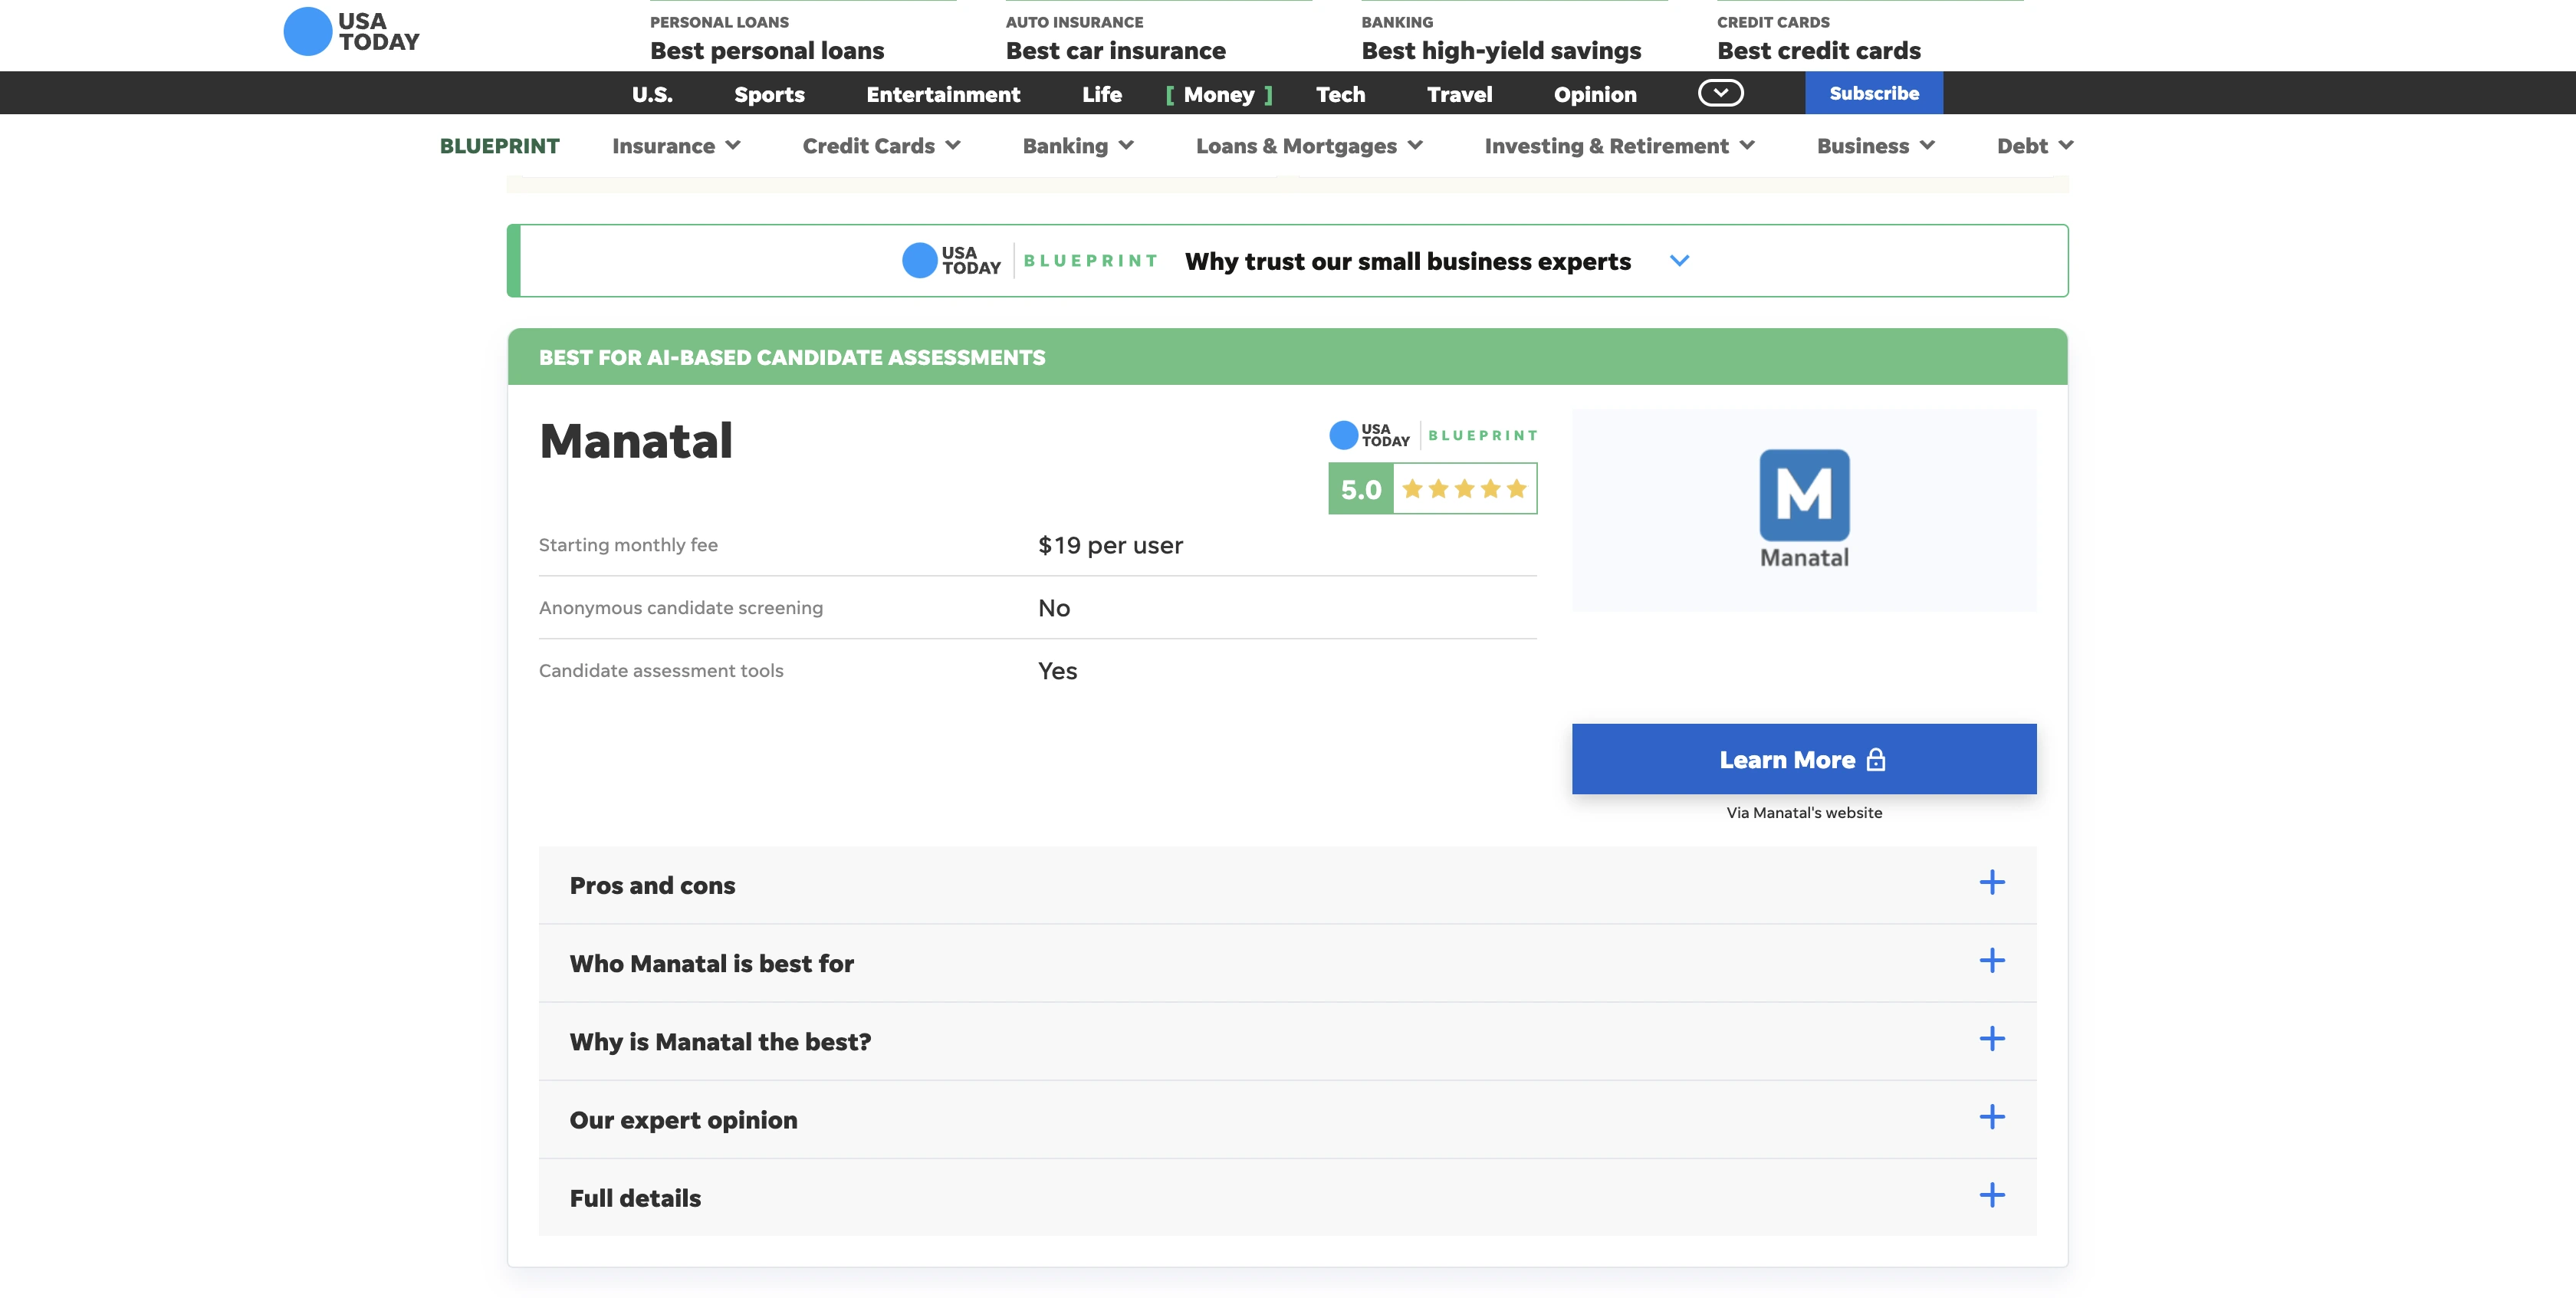Click the USA TODAY logo in header
Viewport: 2576px width, 1298px height.
351,32
